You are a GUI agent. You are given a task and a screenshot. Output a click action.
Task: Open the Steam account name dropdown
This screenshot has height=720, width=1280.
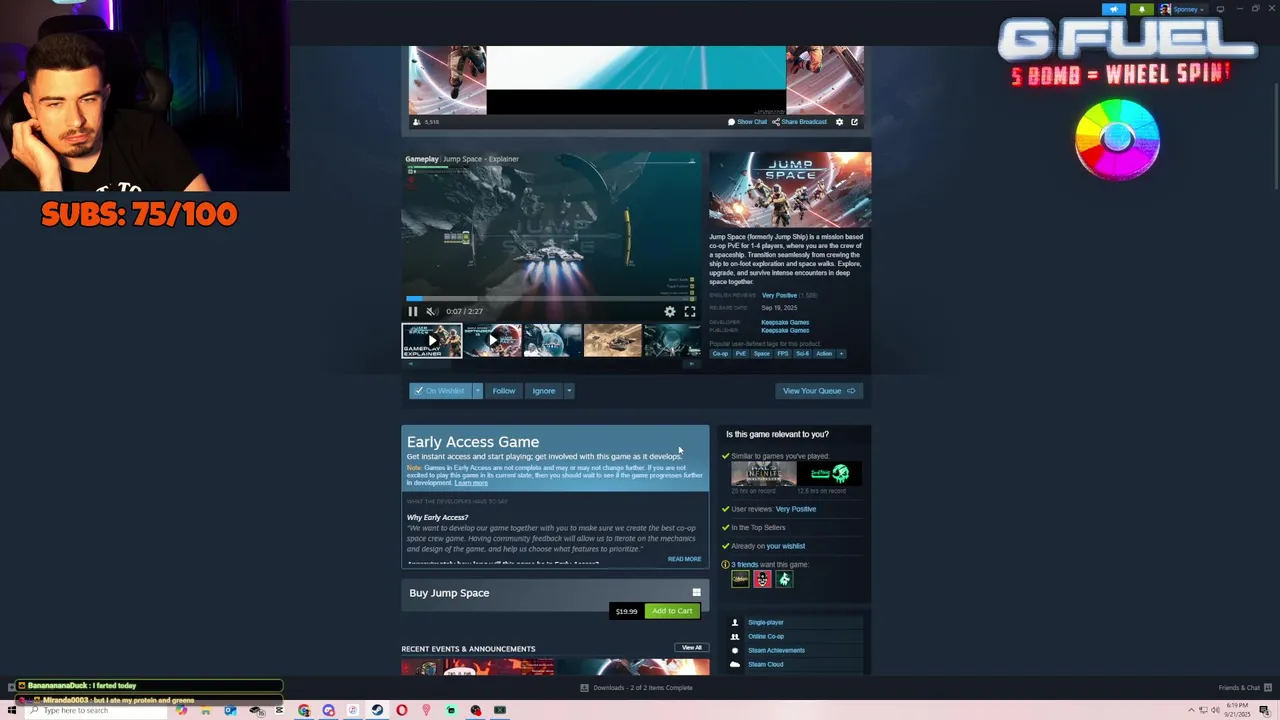click(1185, 9)
